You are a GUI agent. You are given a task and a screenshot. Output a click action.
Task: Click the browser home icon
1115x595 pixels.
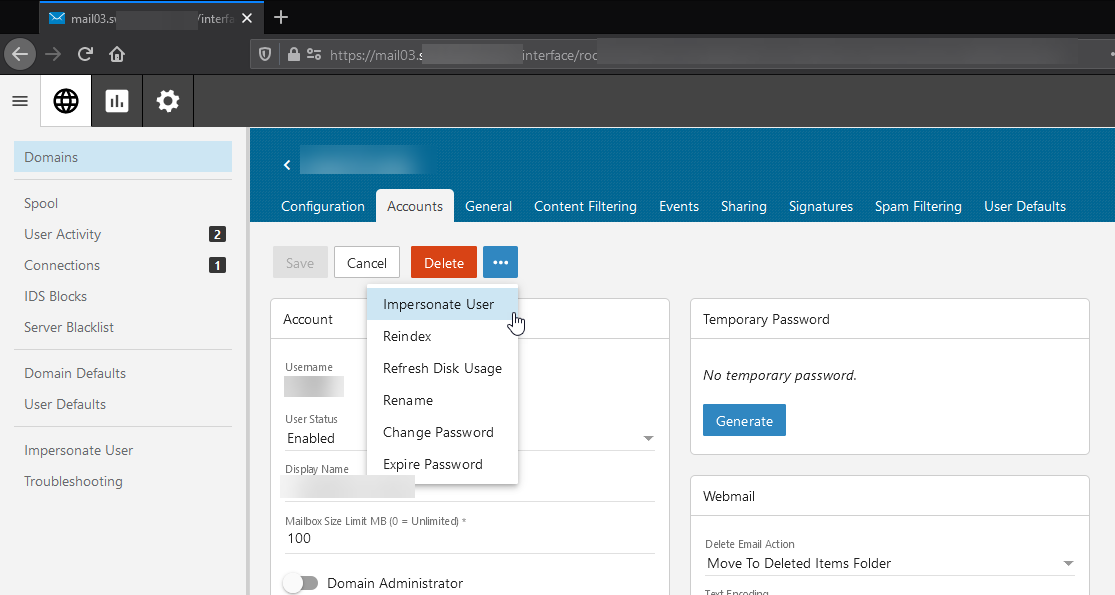117,54
